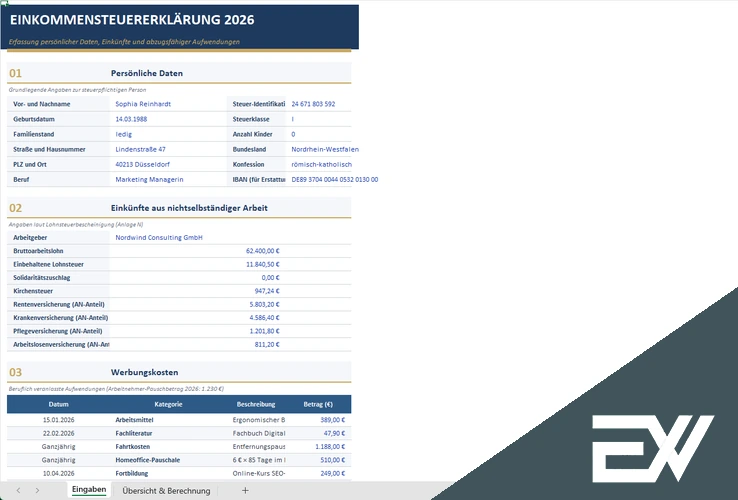Click the Familienstand value ledig
738x500 pixels.
tap(124, 134)
